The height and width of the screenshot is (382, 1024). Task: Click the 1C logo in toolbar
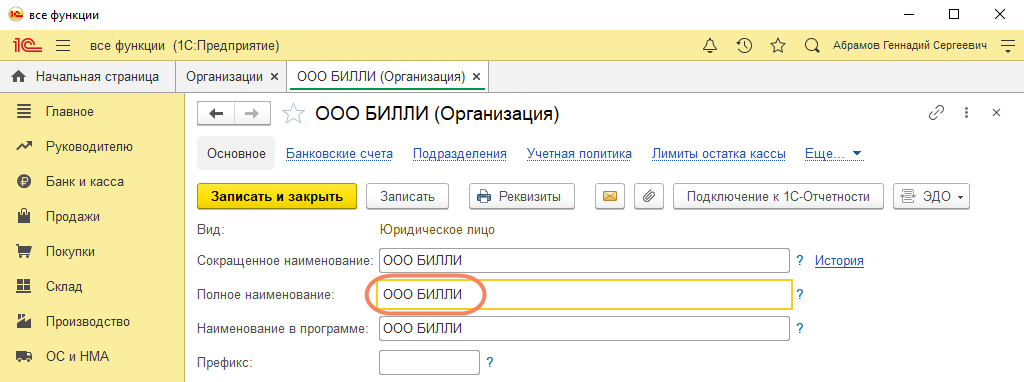27,46
